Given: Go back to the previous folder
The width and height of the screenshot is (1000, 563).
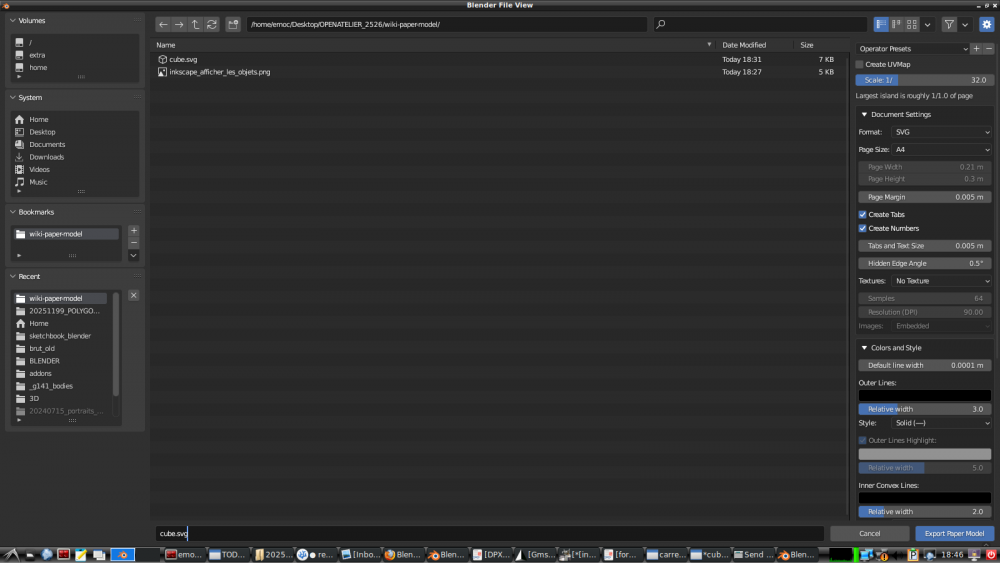Looking at the screenshot, I should [x=163, y=24].
